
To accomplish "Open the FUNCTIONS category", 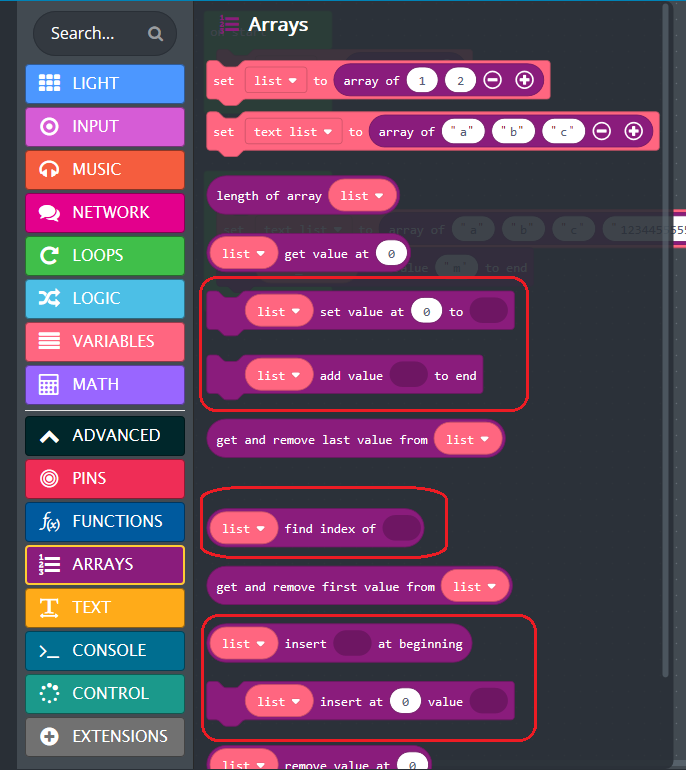I will [x=105, y=522].
